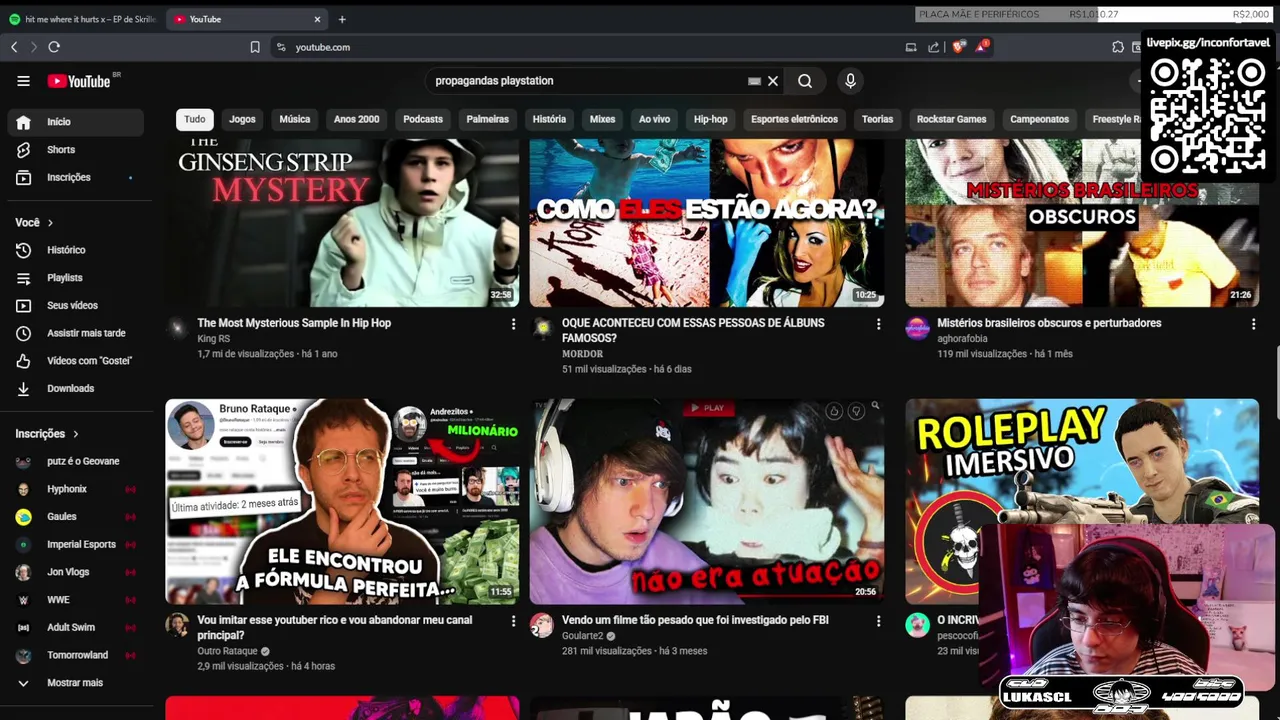Select the Jogos filter chip
Viewport: 1280px width, 720px height.
click(x=242, y=119)
